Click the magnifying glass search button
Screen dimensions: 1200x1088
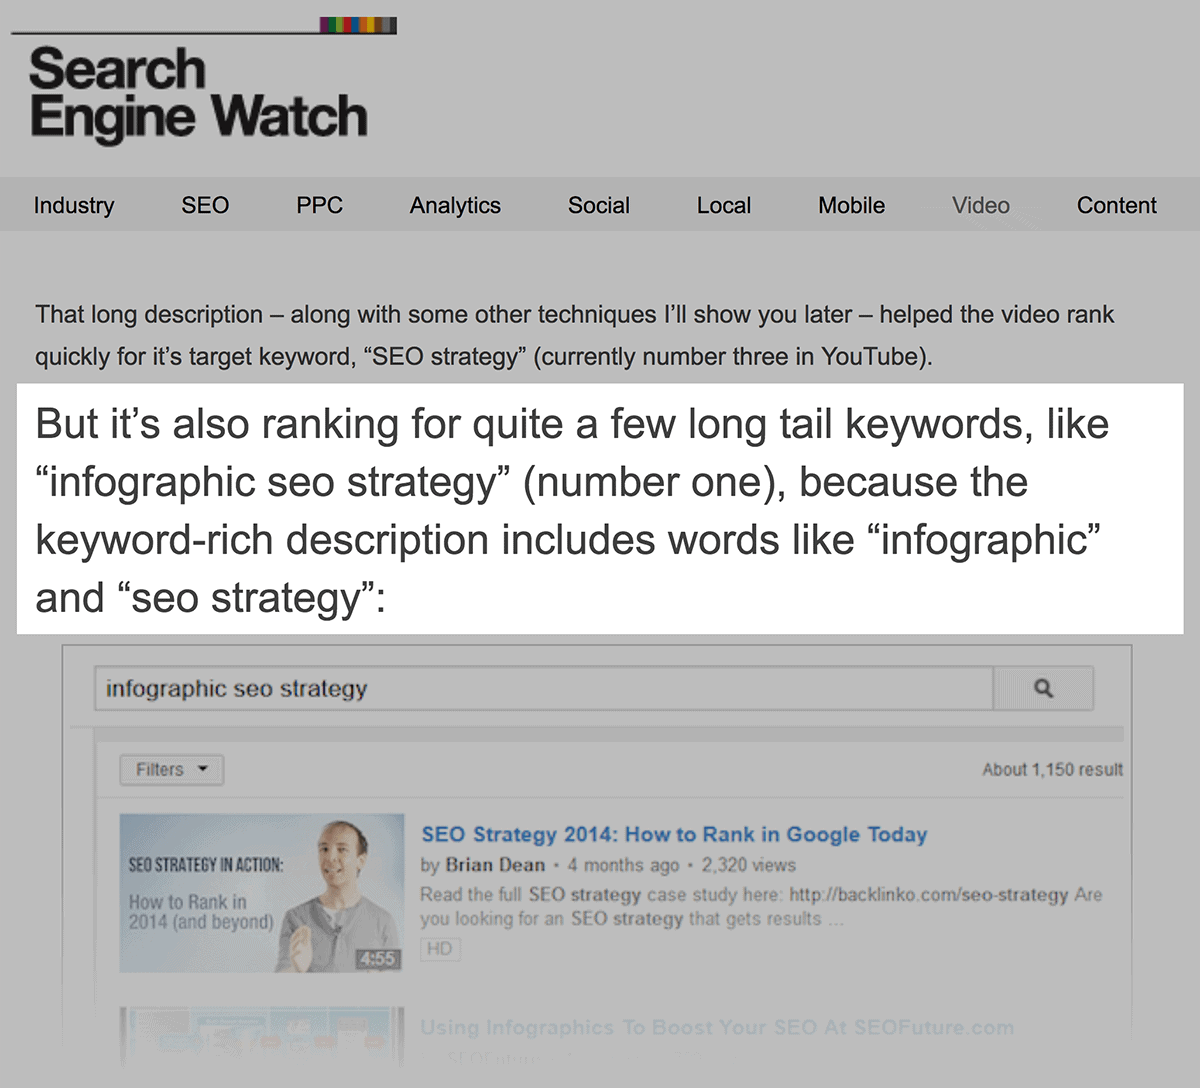1043,688
